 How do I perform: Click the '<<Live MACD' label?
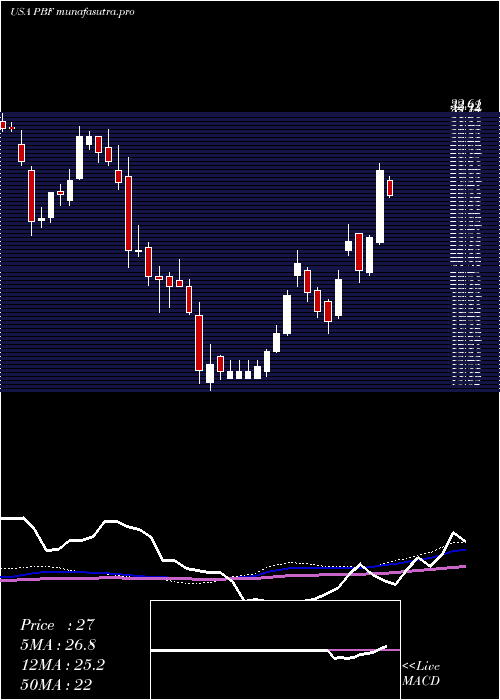[421, 674]
